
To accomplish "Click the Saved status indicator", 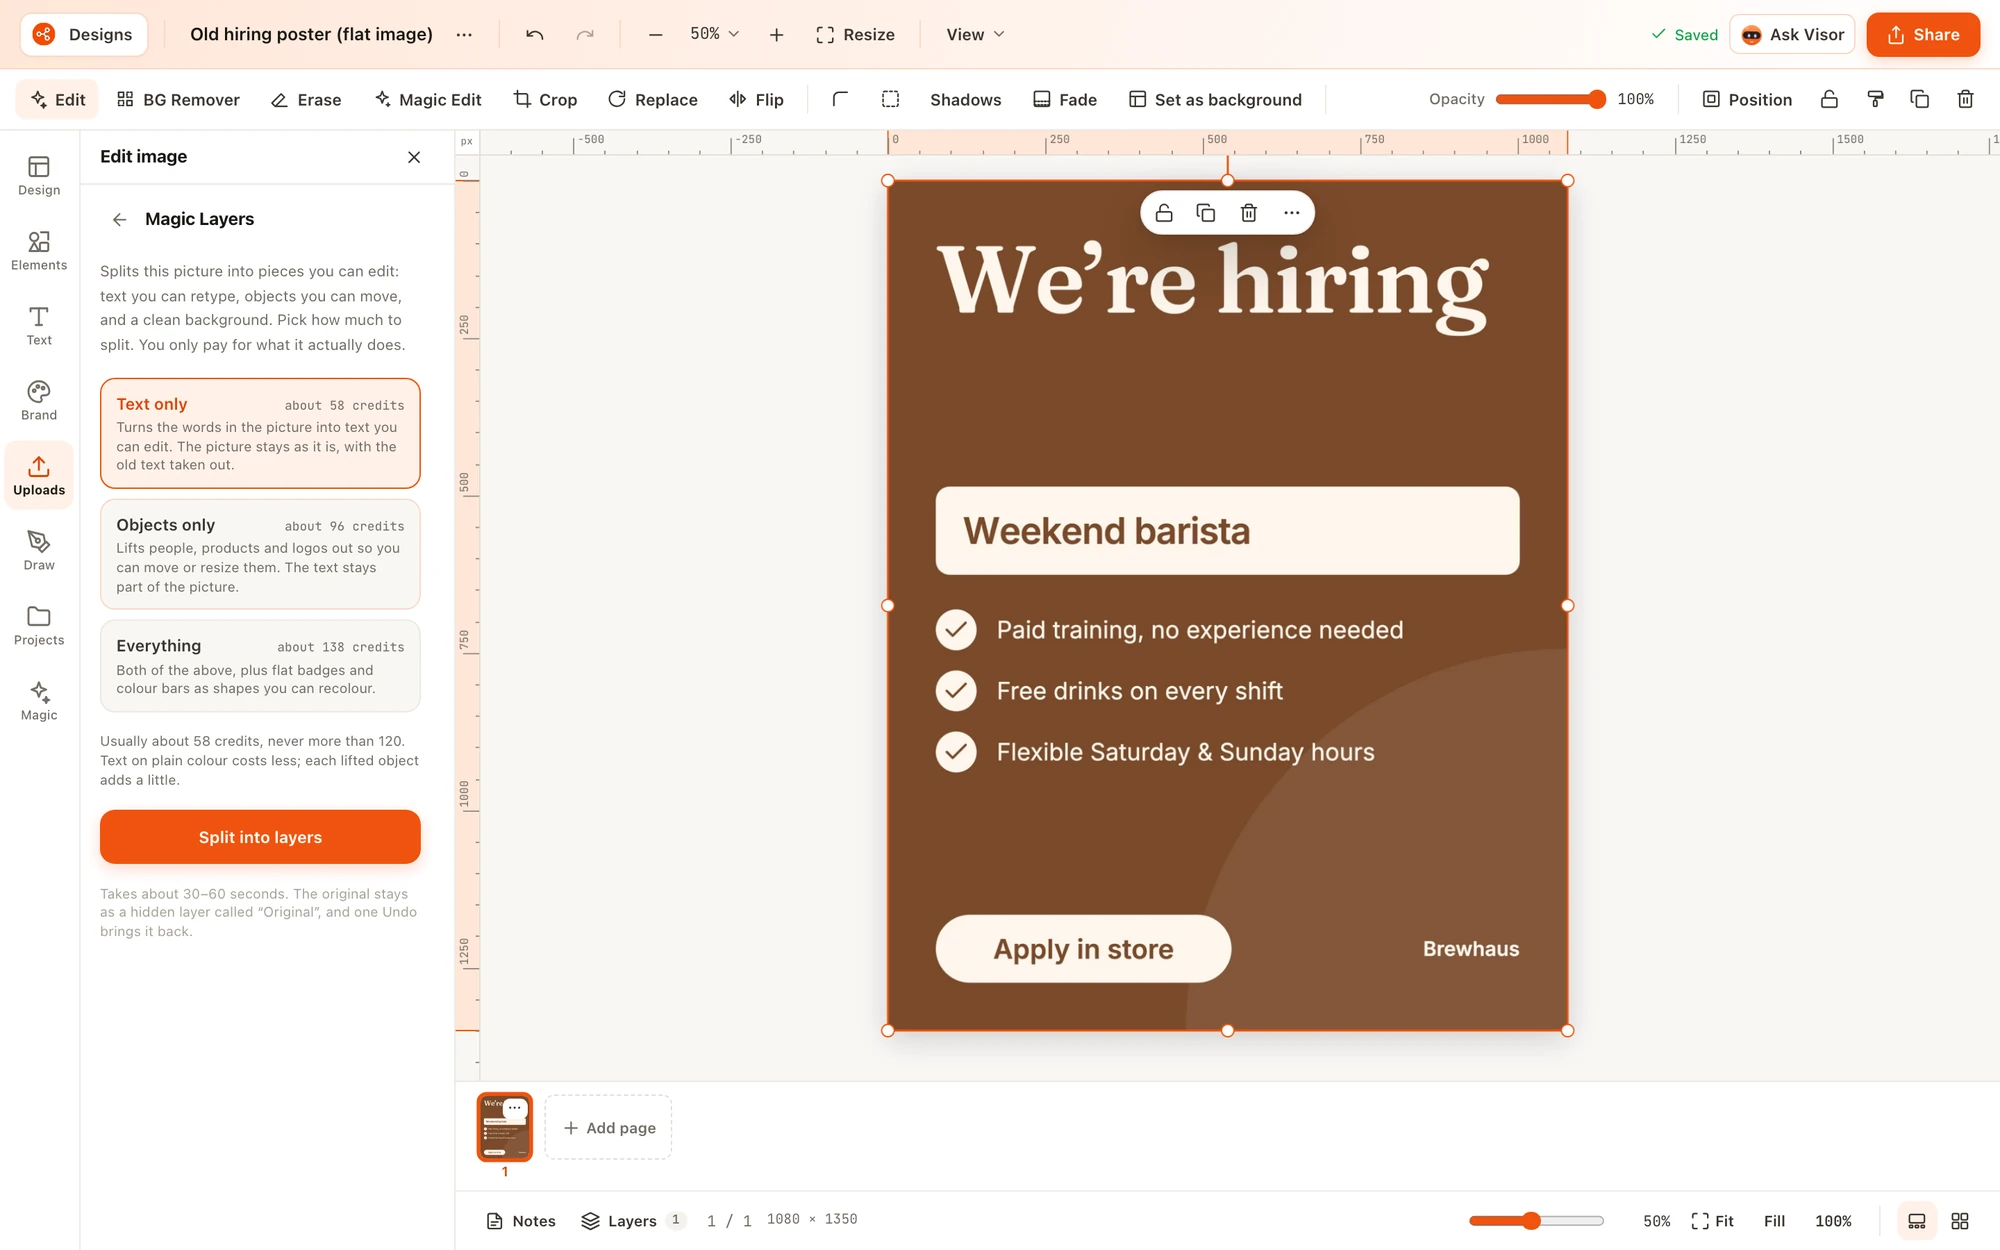I will (x=1684, y=35).
